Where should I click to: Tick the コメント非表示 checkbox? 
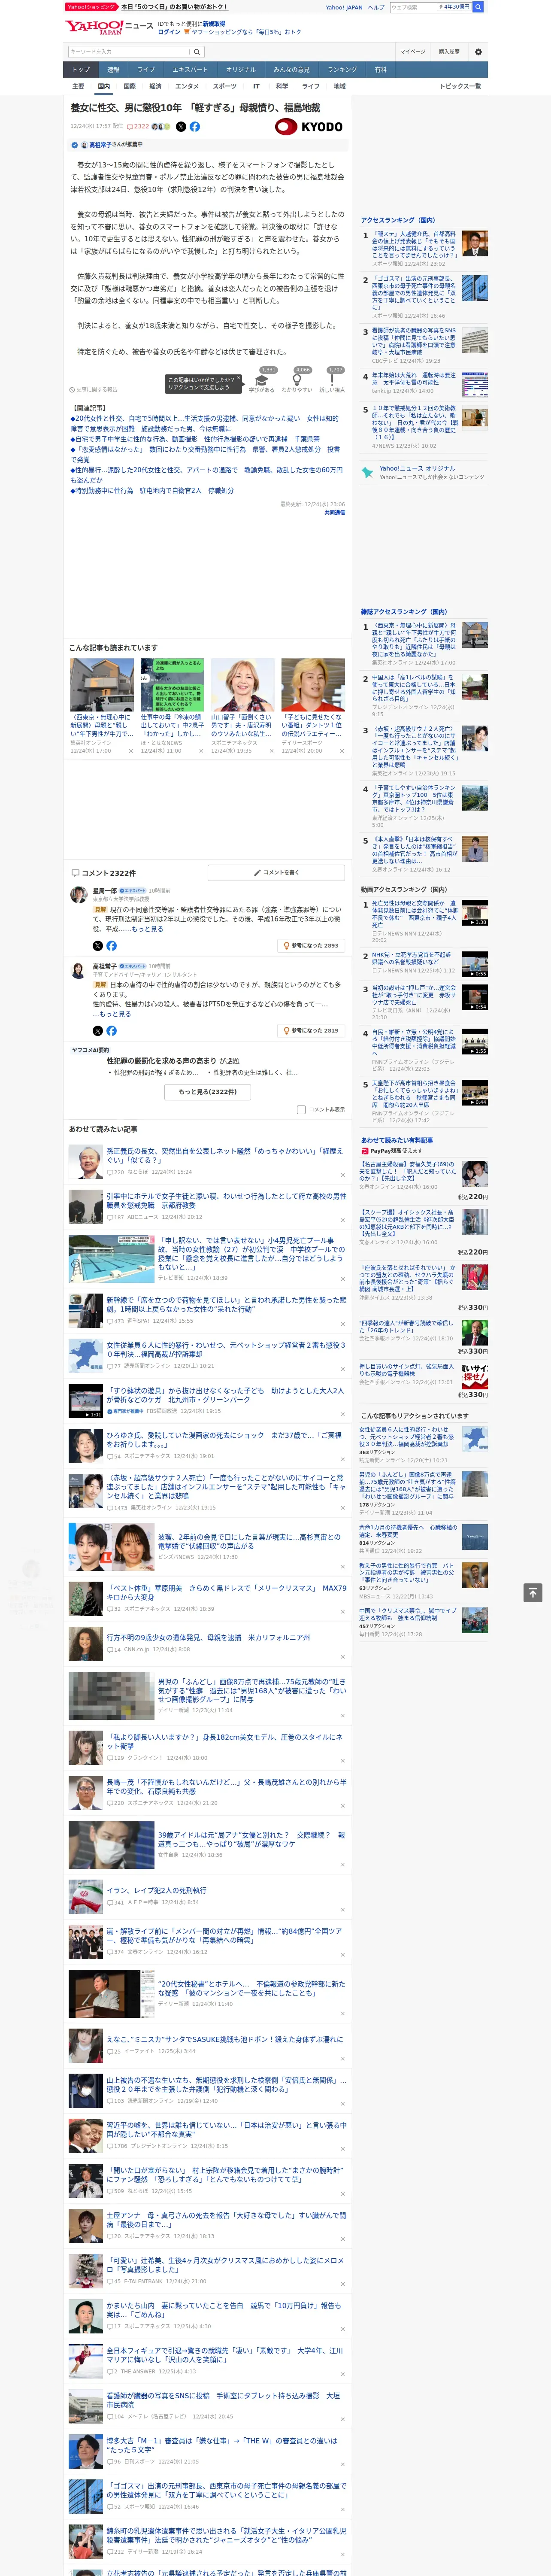301,1109
